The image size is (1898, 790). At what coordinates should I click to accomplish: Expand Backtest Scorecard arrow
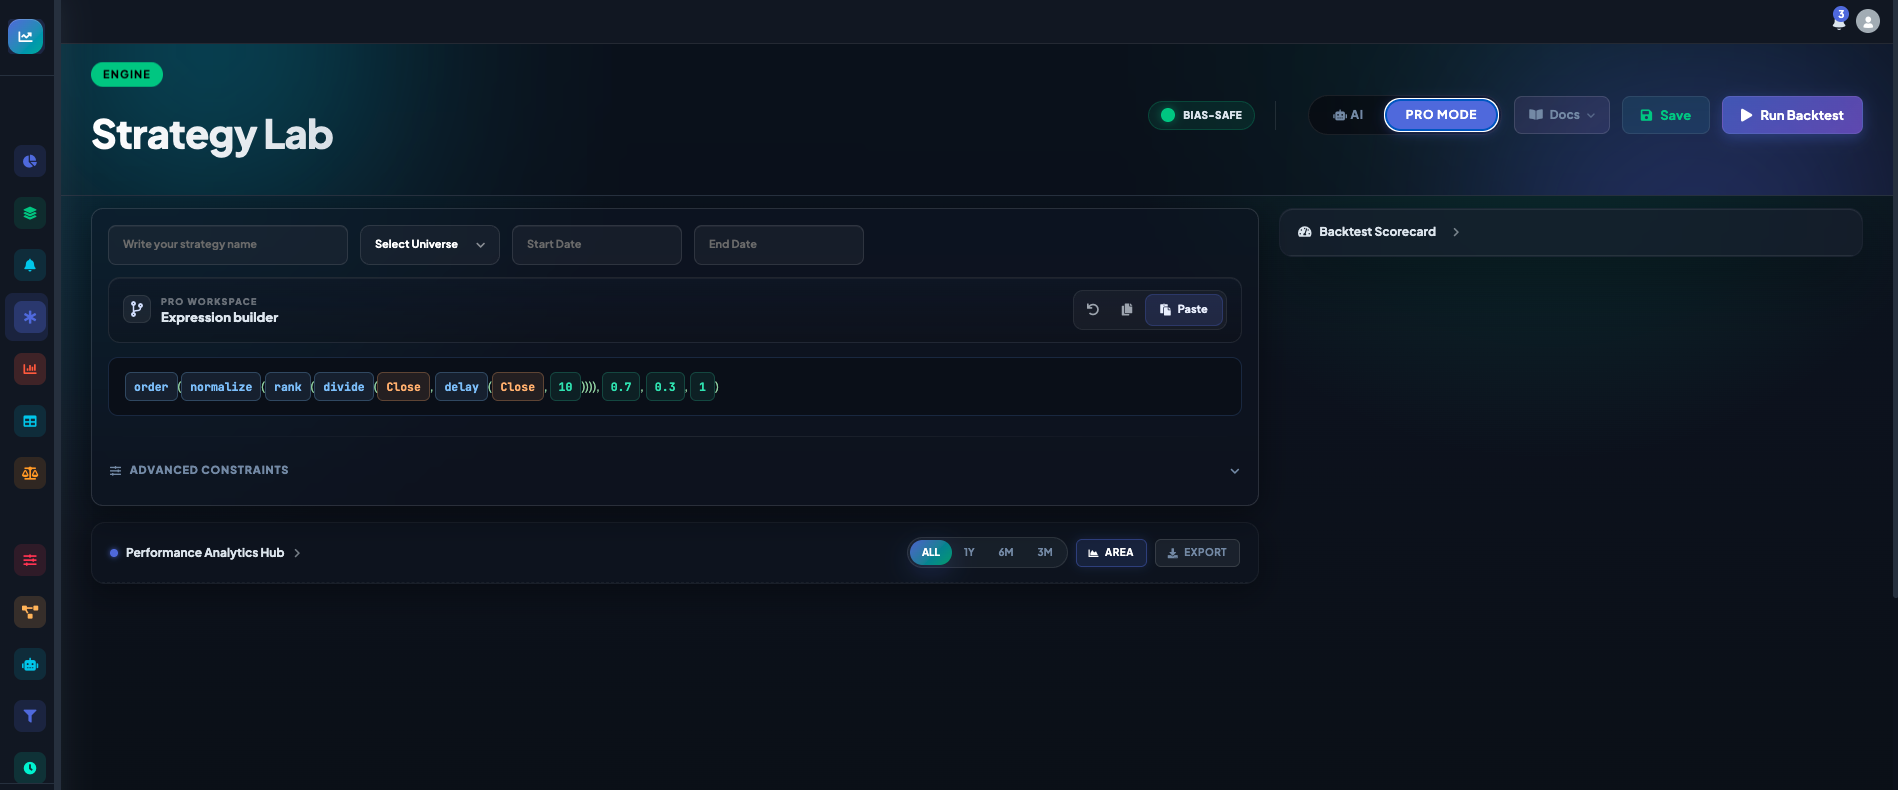(1456, 232)
